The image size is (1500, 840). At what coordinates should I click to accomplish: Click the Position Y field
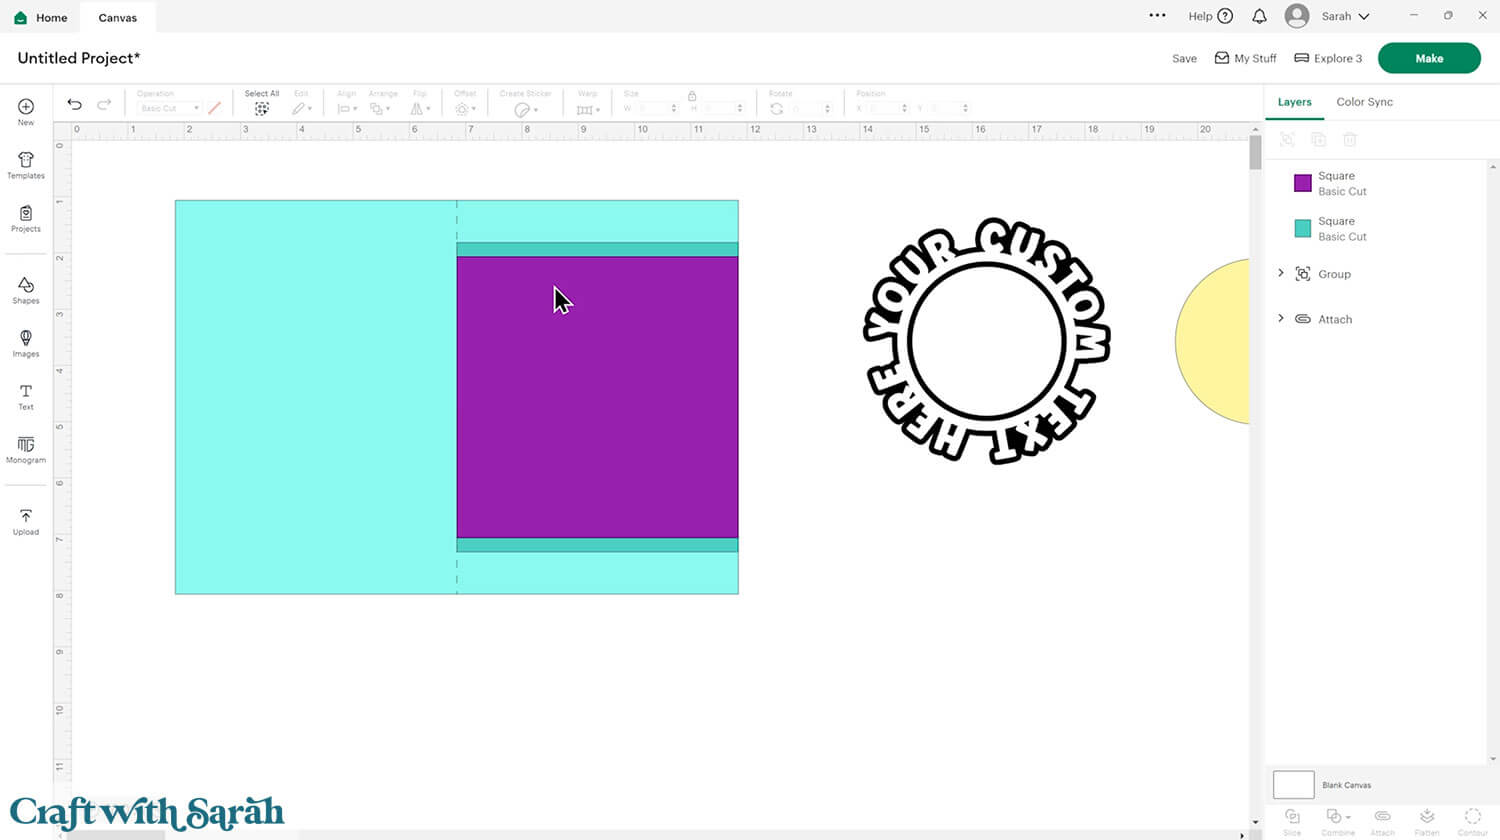[948, 108]
